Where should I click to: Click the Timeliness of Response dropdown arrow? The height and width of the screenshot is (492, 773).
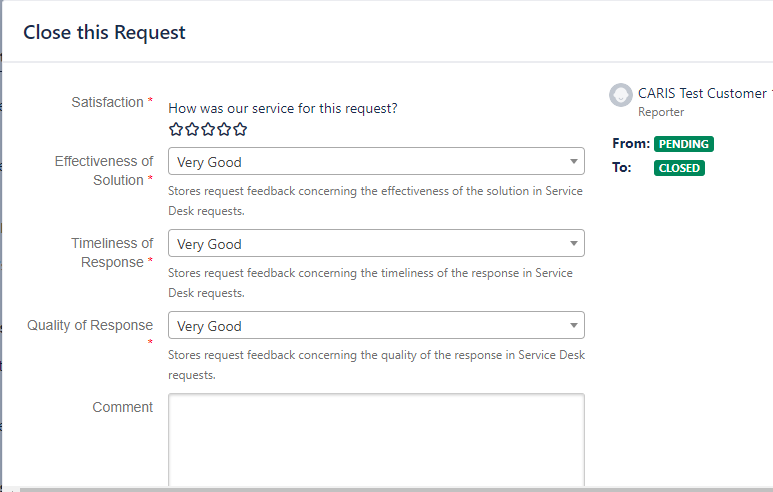[573, 243]
